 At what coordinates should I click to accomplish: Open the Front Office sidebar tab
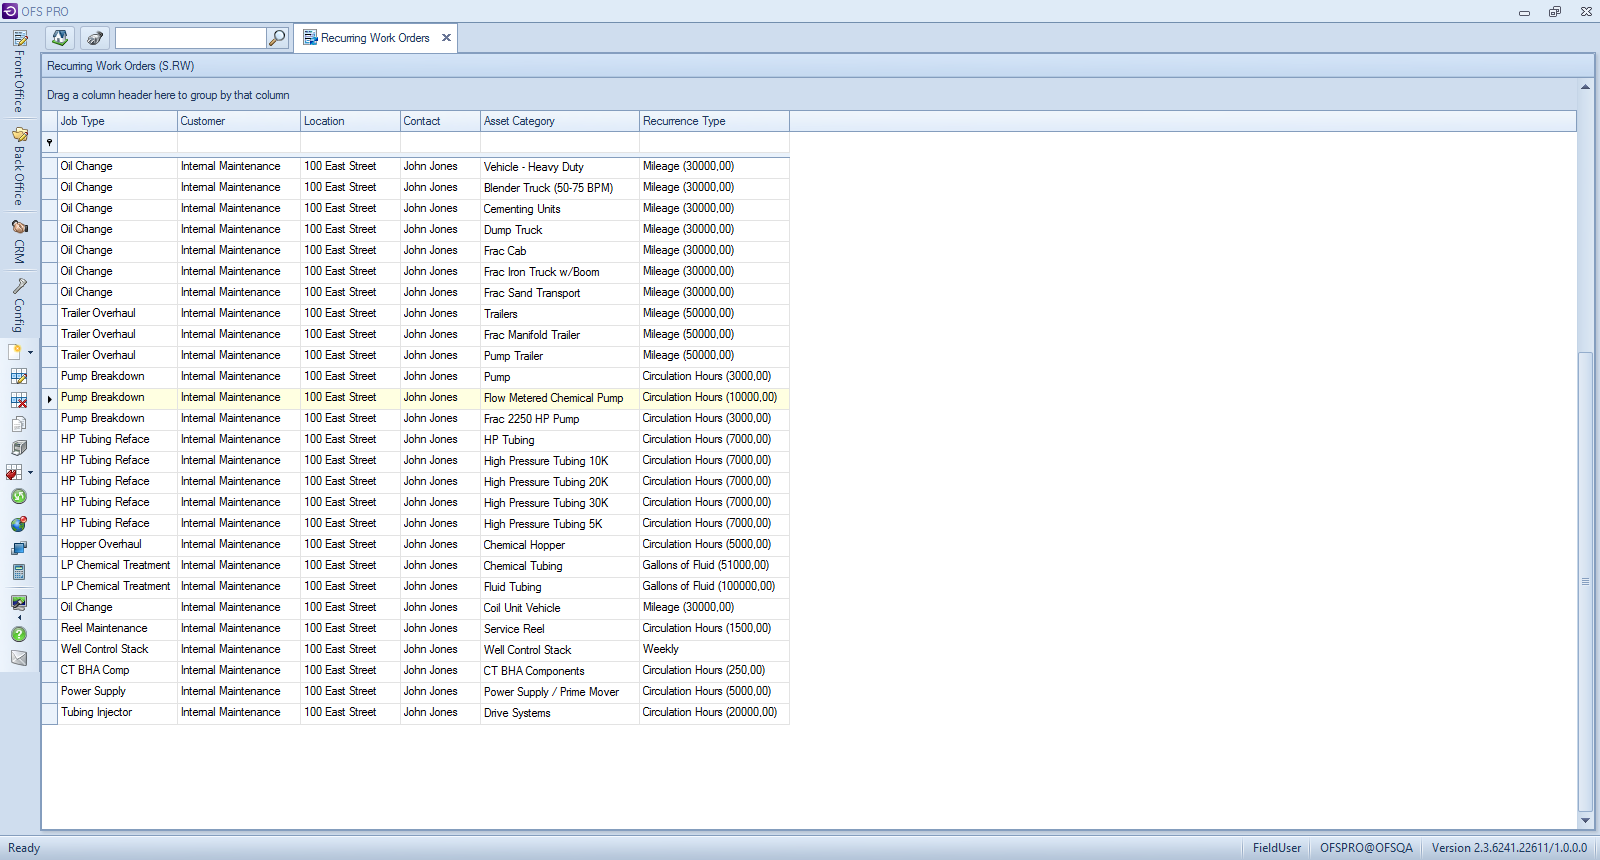(19, 72)
